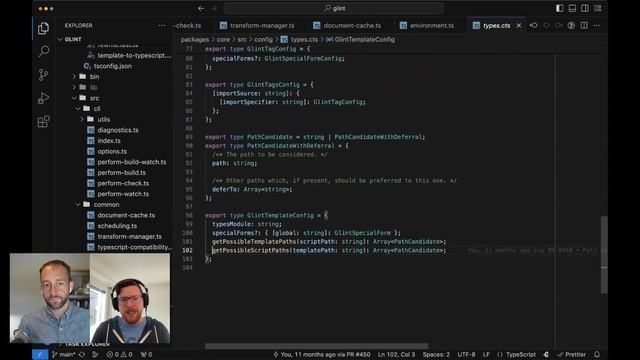
Task: Go forward with the navigation arrow
Action: pyautogui.click(x=214, y=8)
